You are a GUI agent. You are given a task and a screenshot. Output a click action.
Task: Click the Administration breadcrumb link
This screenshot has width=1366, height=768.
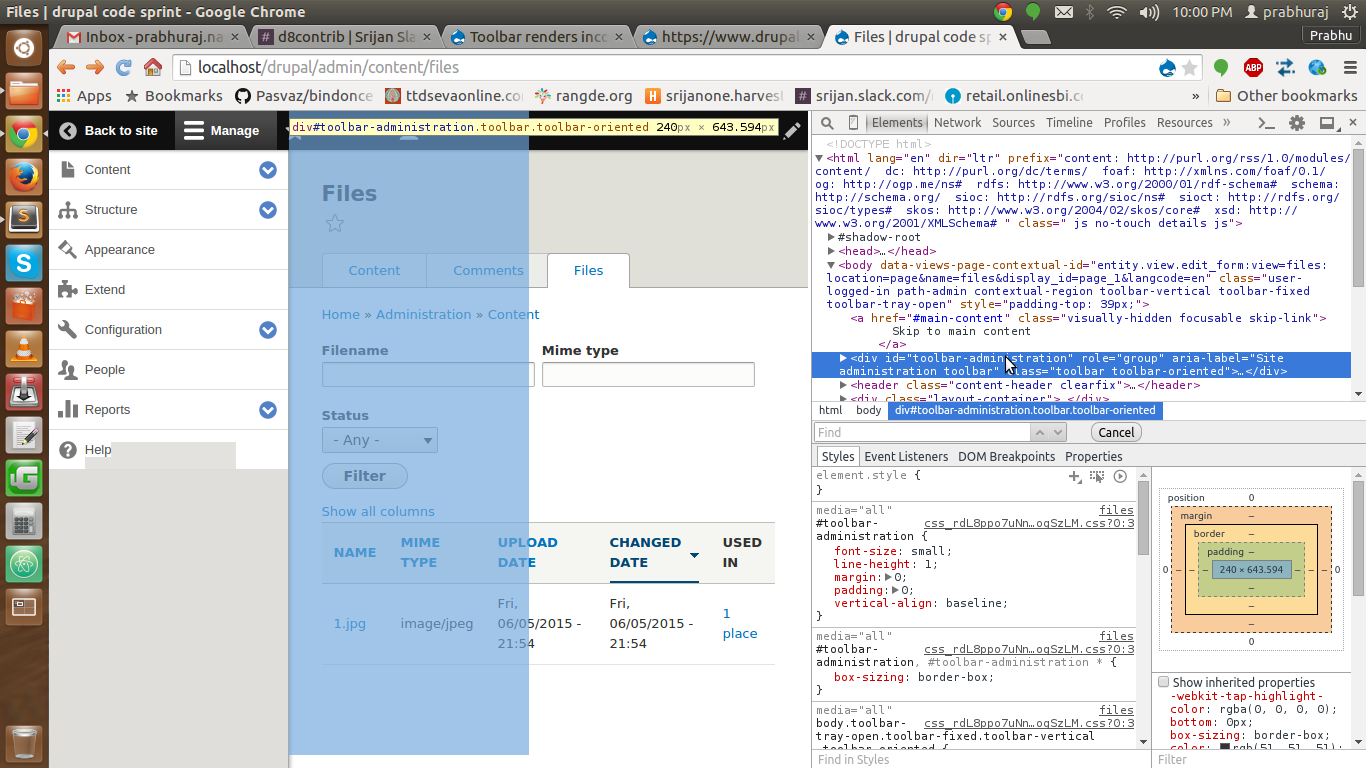click(x=423, y=314)
